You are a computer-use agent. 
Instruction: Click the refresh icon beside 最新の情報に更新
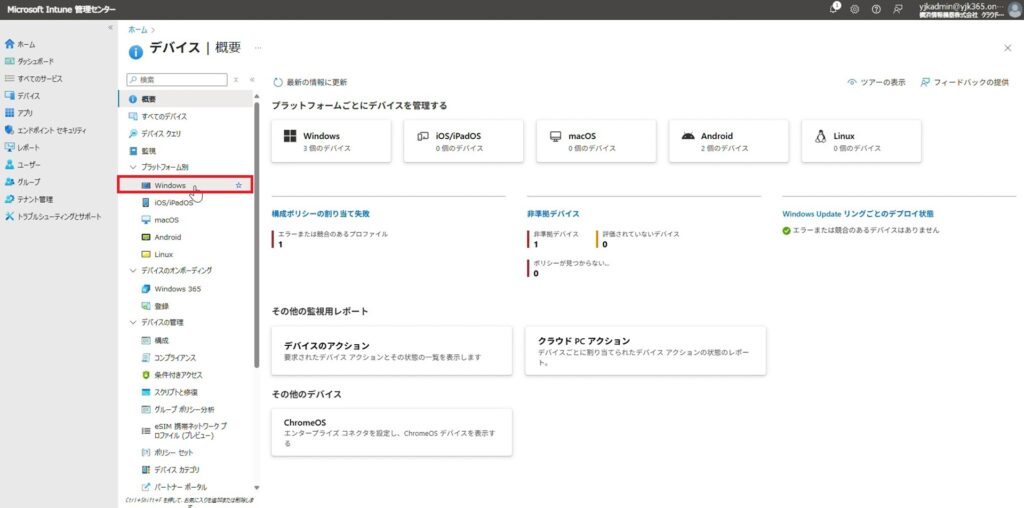pos(278,82)
